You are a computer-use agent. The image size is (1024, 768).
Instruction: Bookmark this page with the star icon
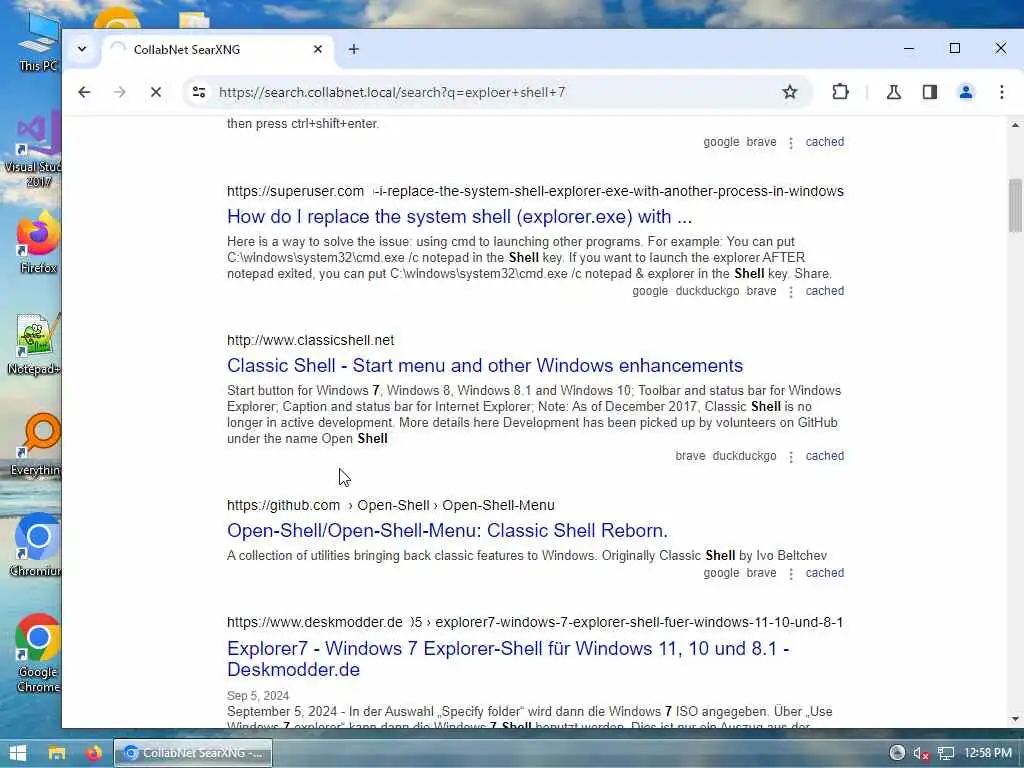pos(790,92)
